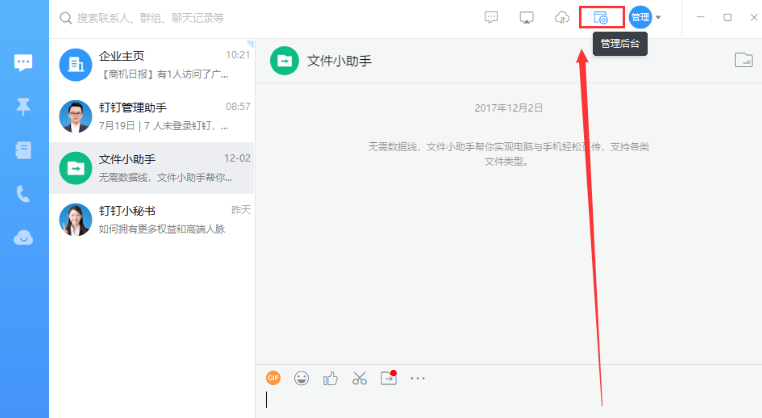Open the 钉钉小秘书 conversation

152,220
